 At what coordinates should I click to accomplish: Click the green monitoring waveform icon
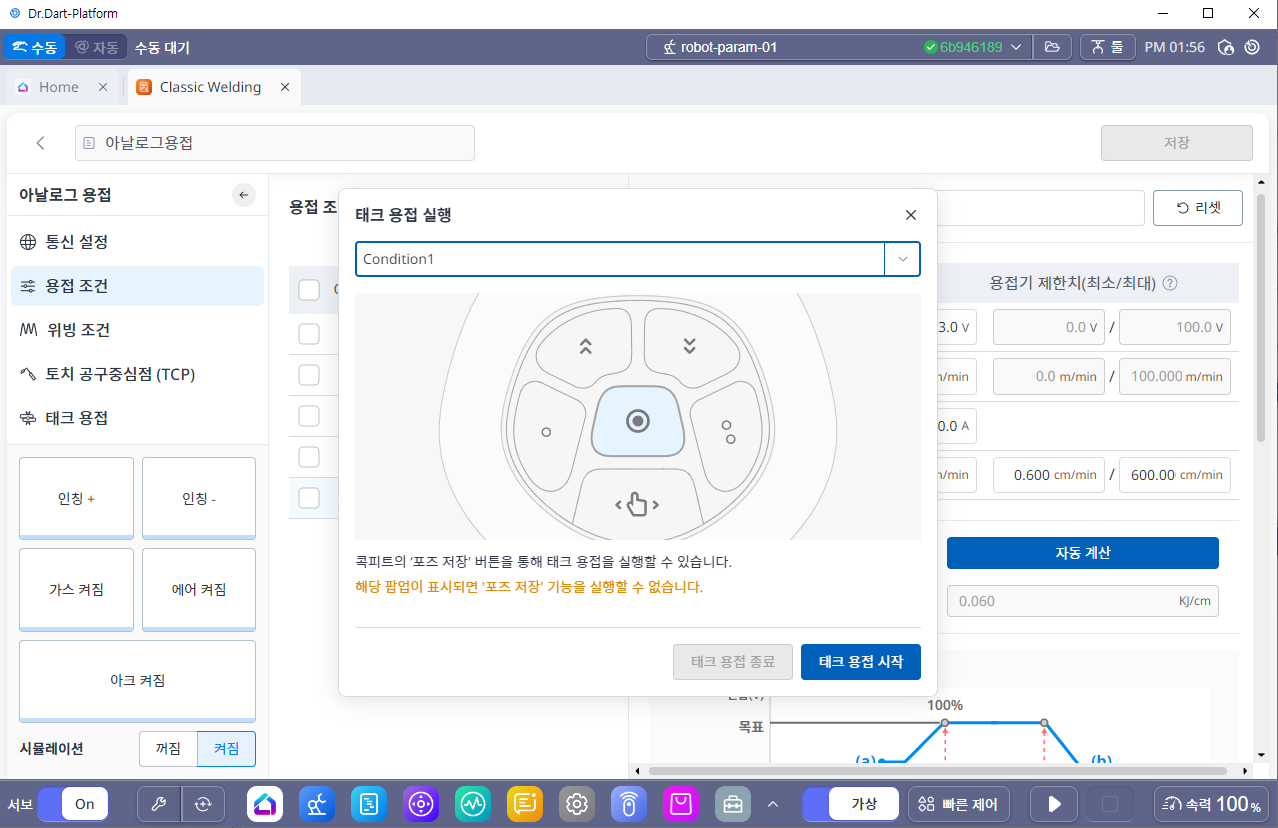tap(472, 804)
